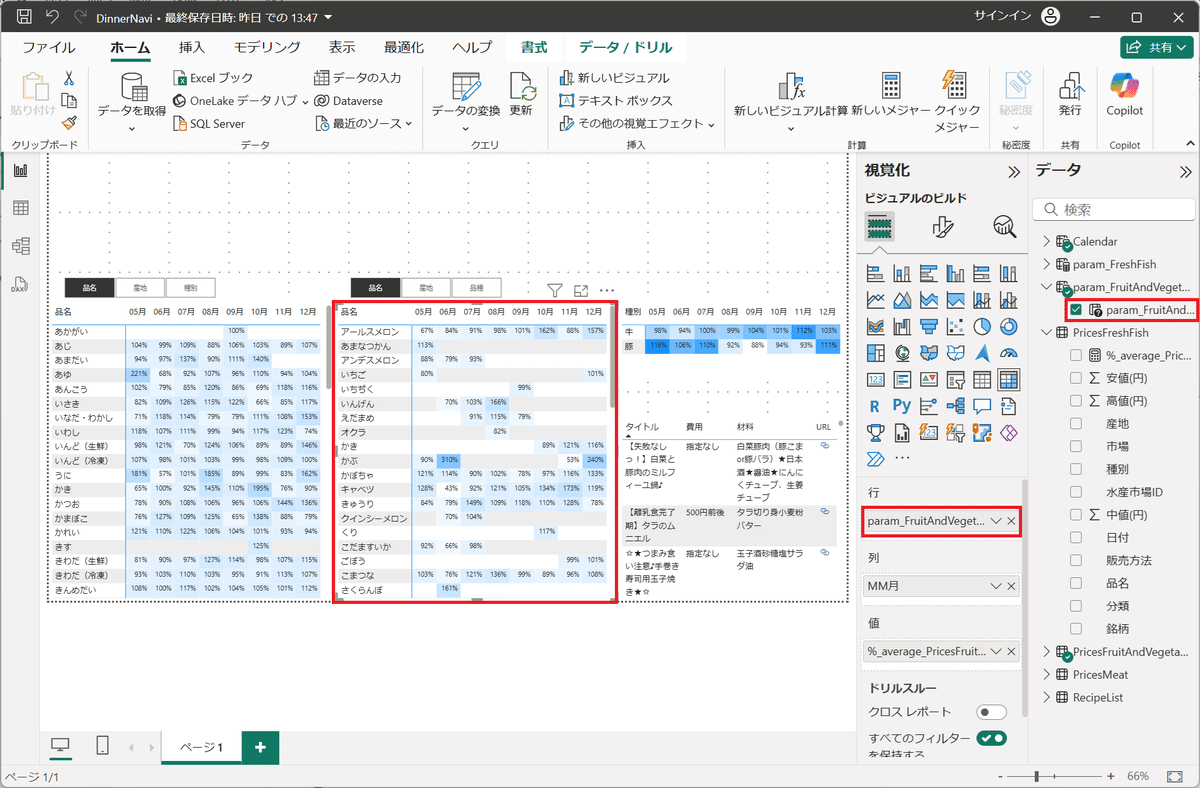Check the %_average_Pric... measure checkbox

(x=1076, y=355)
